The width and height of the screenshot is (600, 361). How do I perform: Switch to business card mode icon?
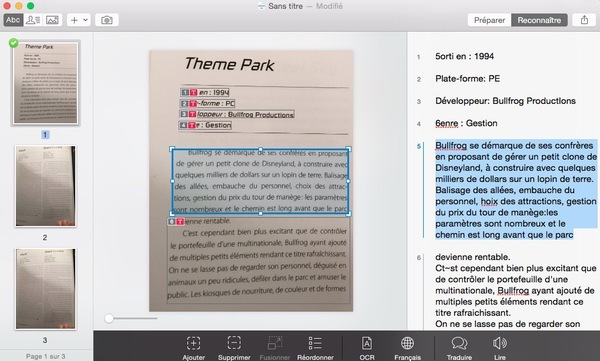coord(33,20)
